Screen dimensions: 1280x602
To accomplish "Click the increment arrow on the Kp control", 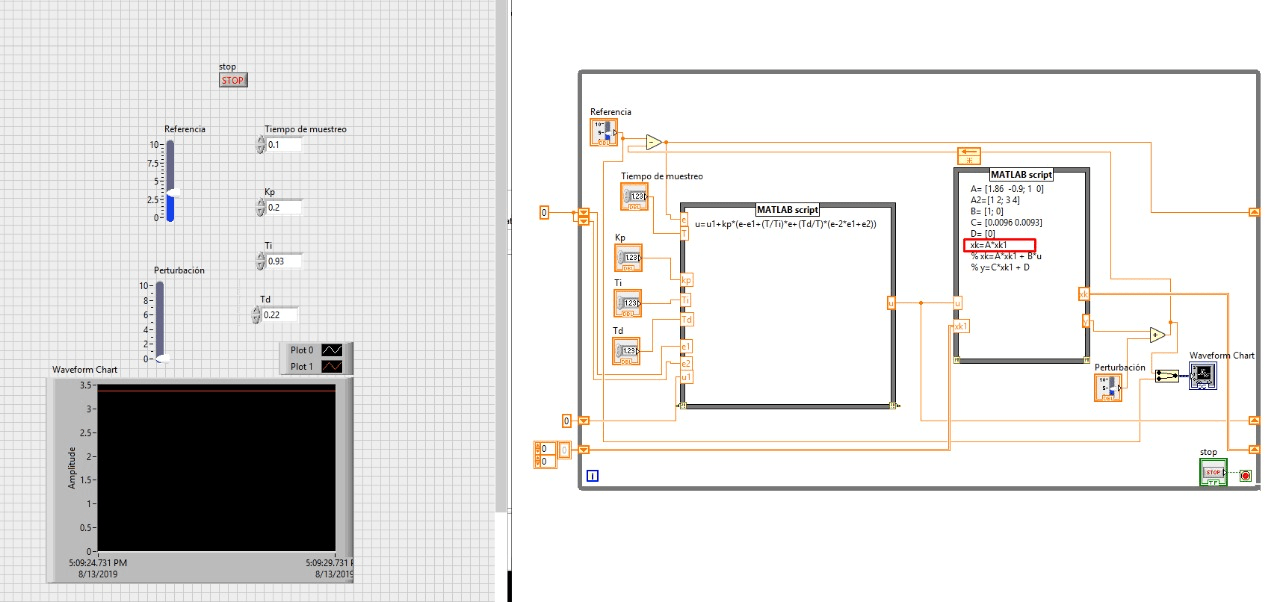I will pyautogui.click(x=258, y=202).
